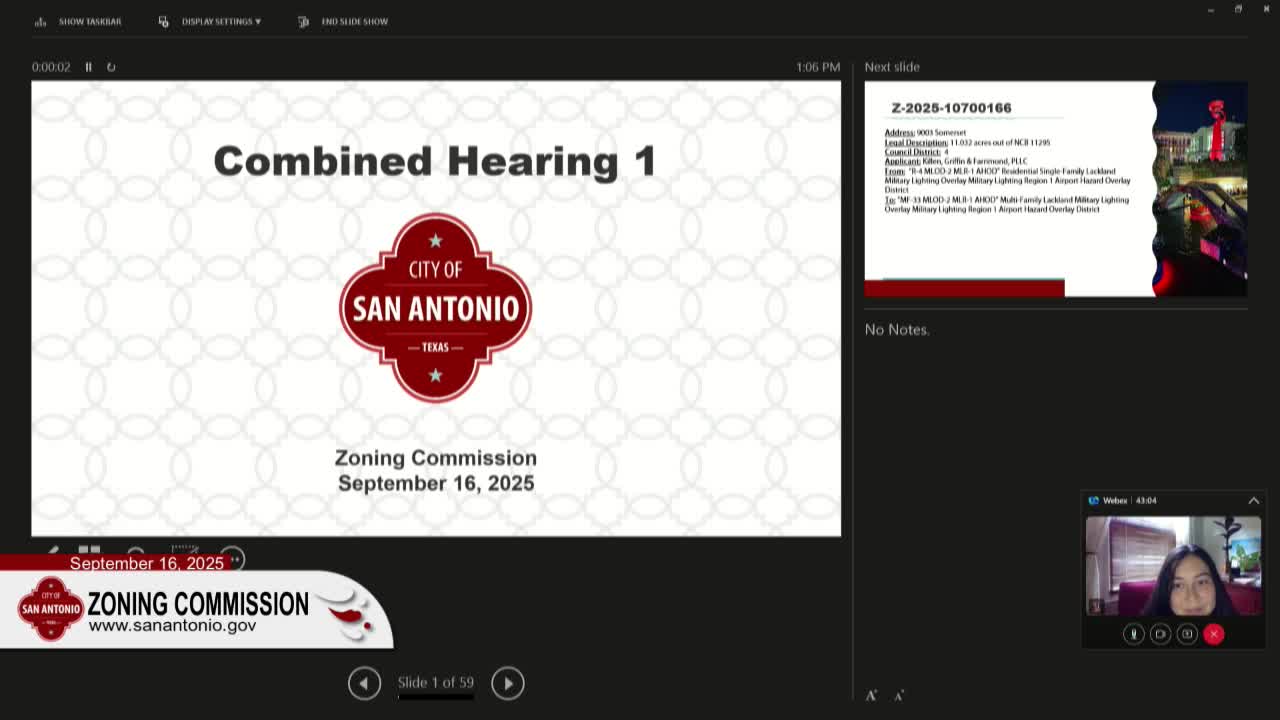
Task: Go to the previous slide arrow
Action: pos(364,683)
